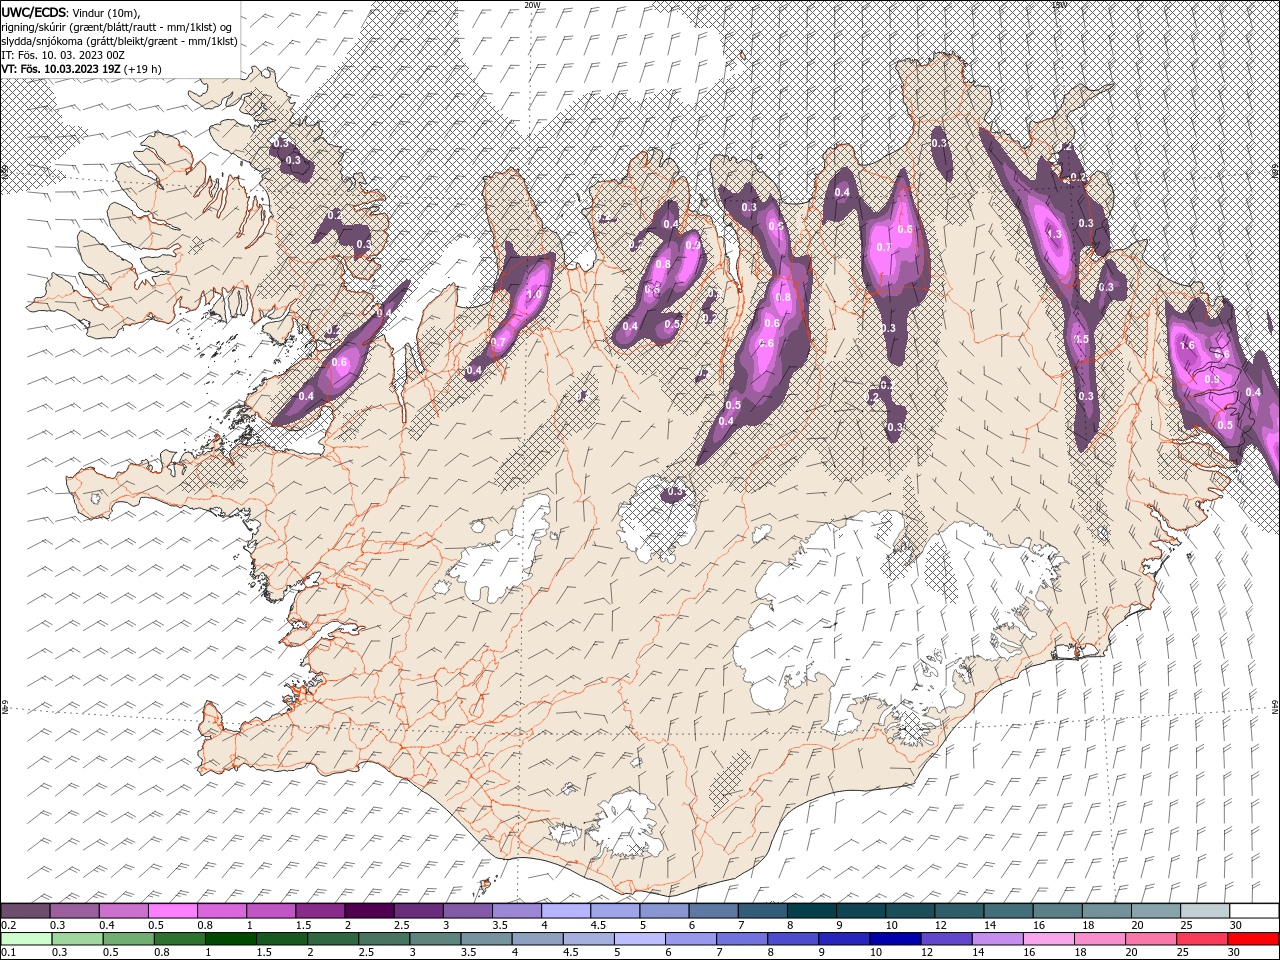Viewport: 1280px width, 960px height.
Task: Click the "1.3" snowfall value on map
Action: pyautogui.click(x=1054, y=234)
